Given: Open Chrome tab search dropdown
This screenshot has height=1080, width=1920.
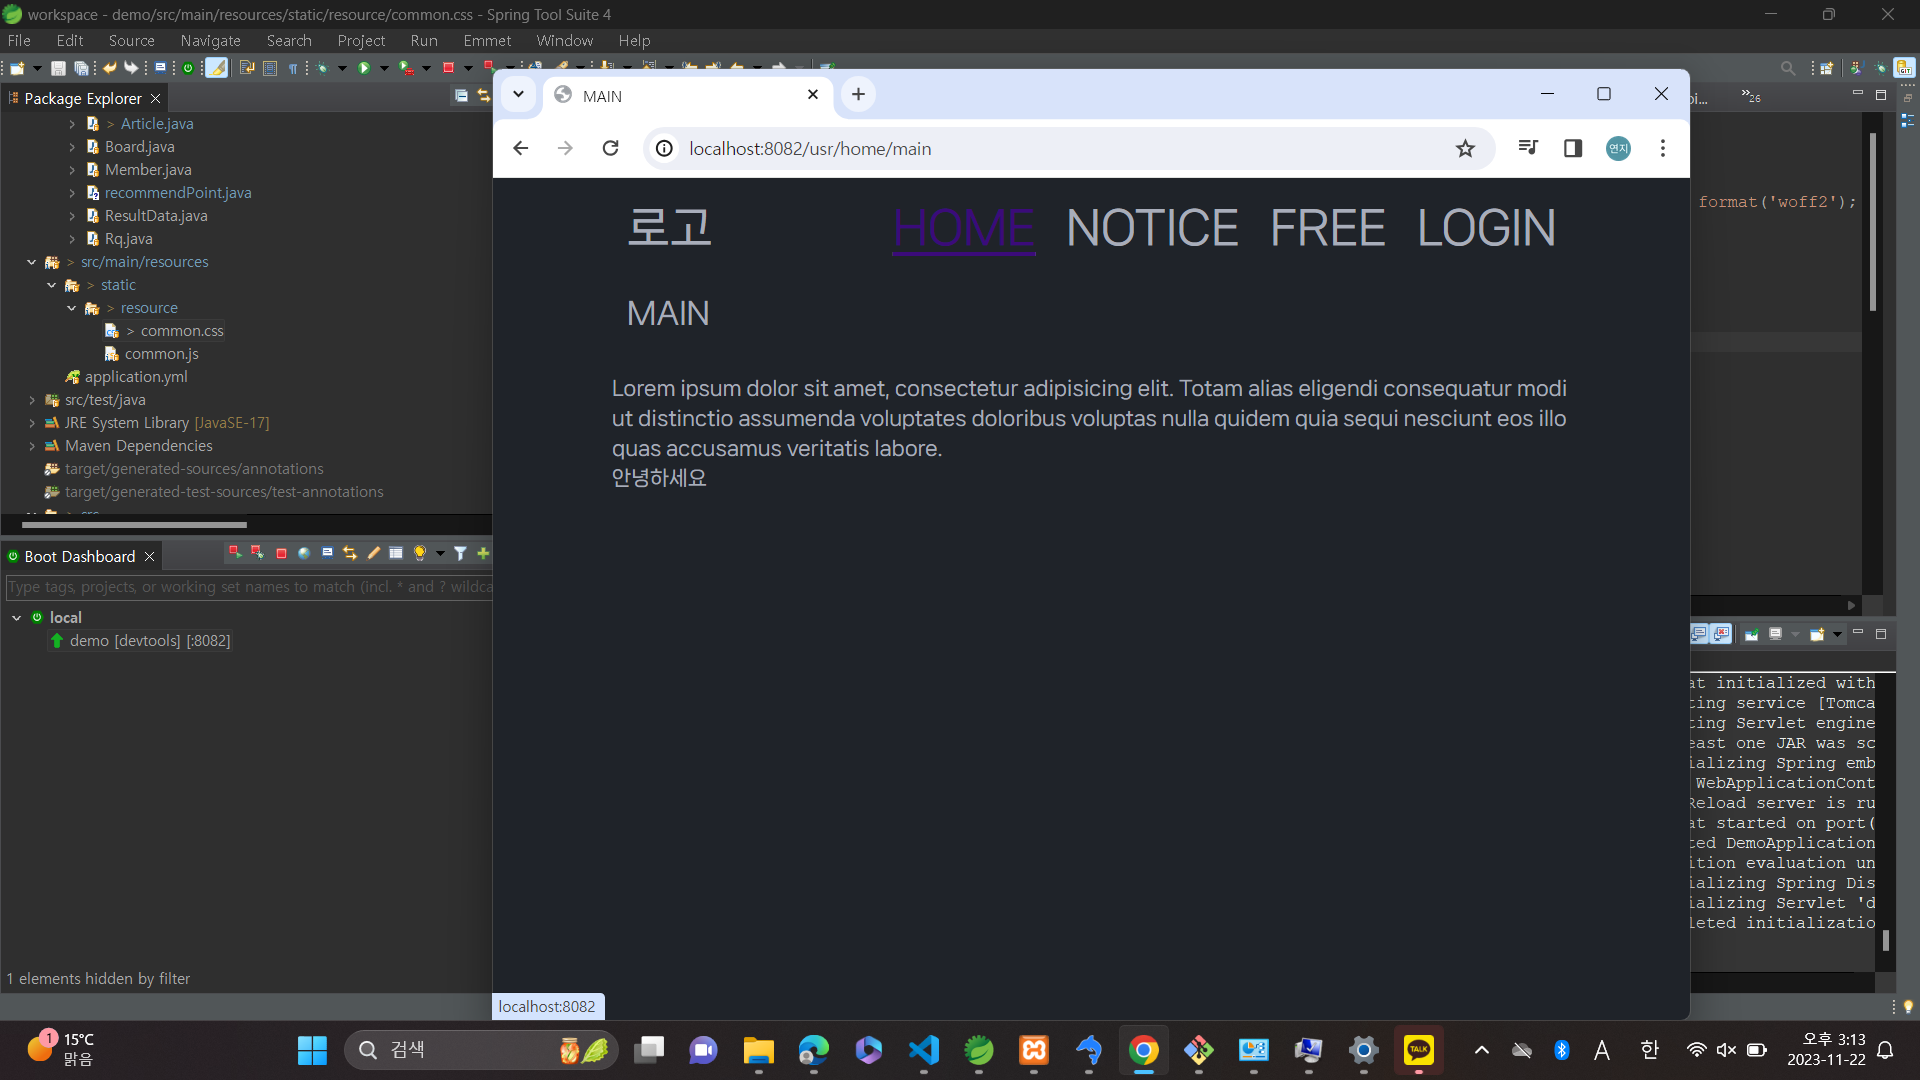Looking at the screenshot, I should coord(518,94).
